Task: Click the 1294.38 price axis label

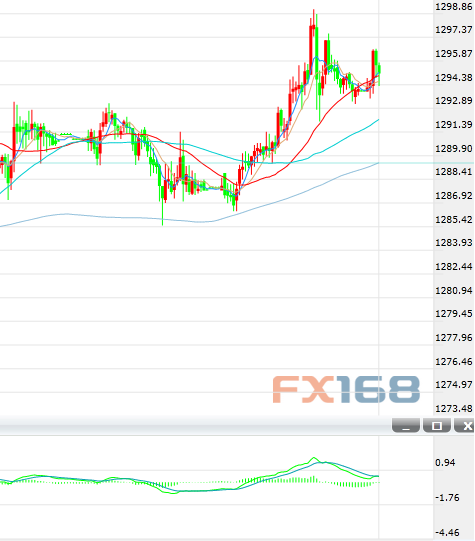Action: 453,77
